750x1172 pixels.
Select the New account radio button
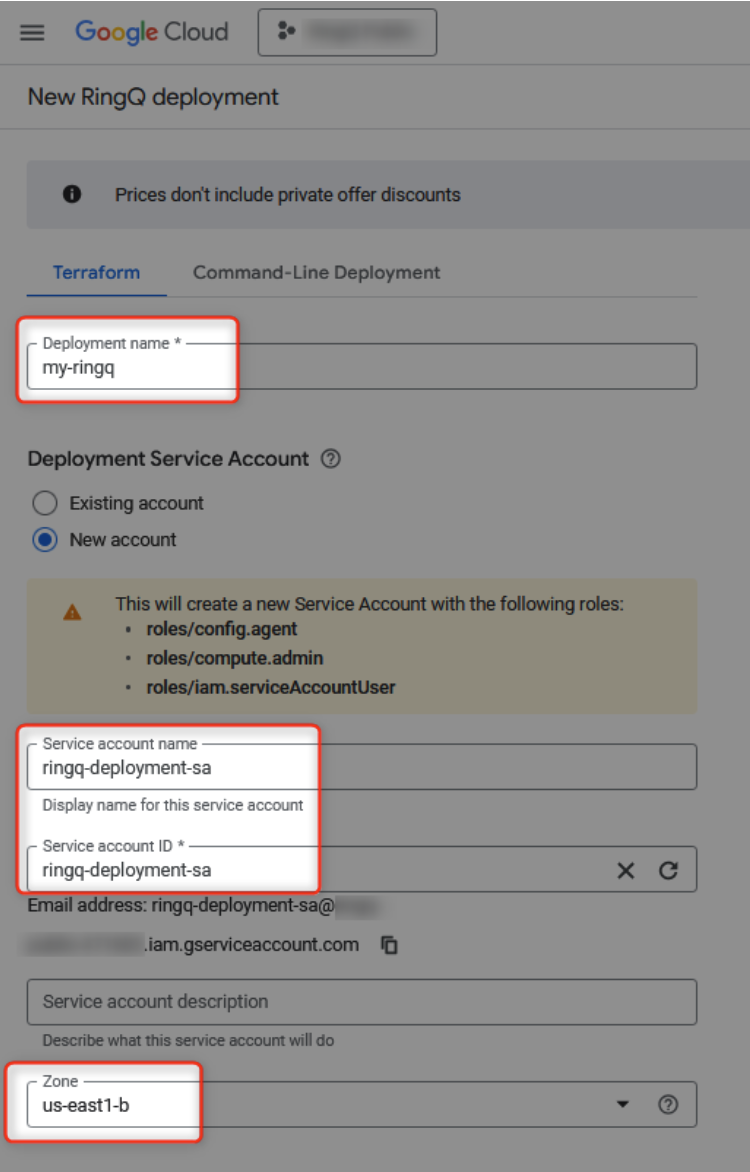[45, 540]
